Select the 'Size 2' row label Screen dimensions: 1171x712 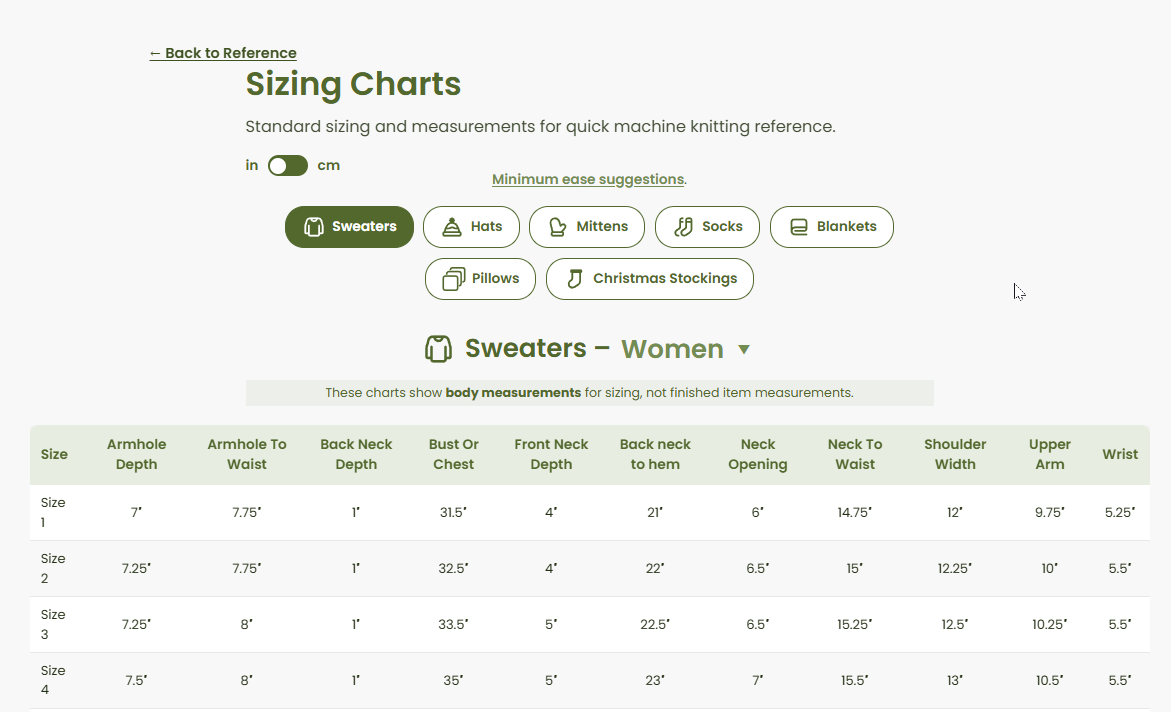click(x=52, y=569)
